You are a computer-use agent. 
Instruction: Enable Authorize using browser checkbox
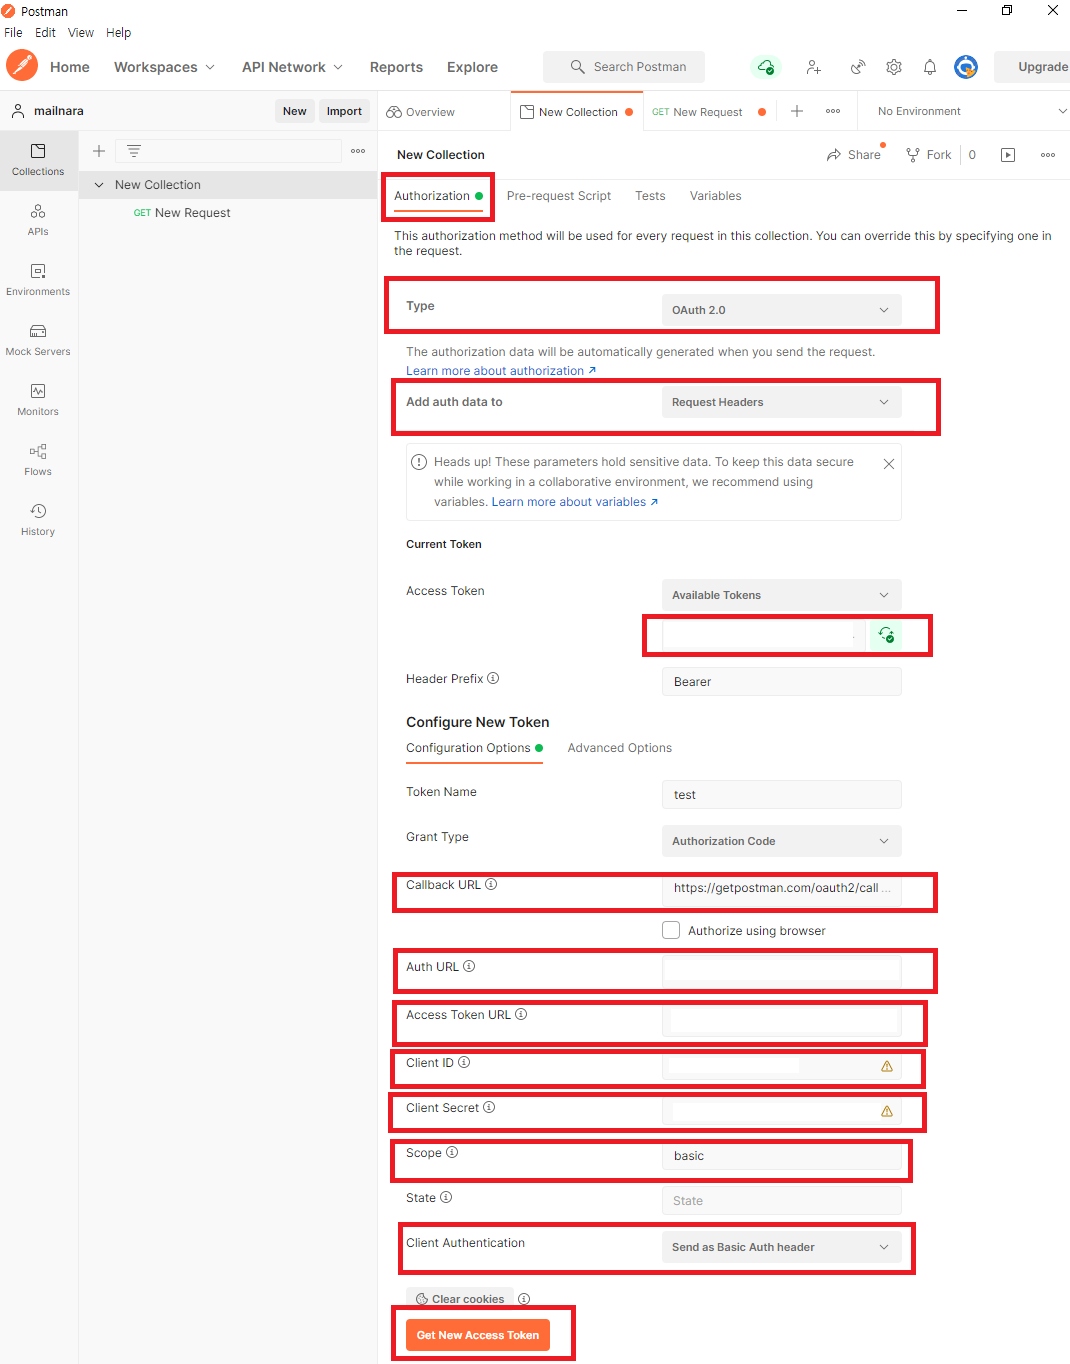(671, 930)
